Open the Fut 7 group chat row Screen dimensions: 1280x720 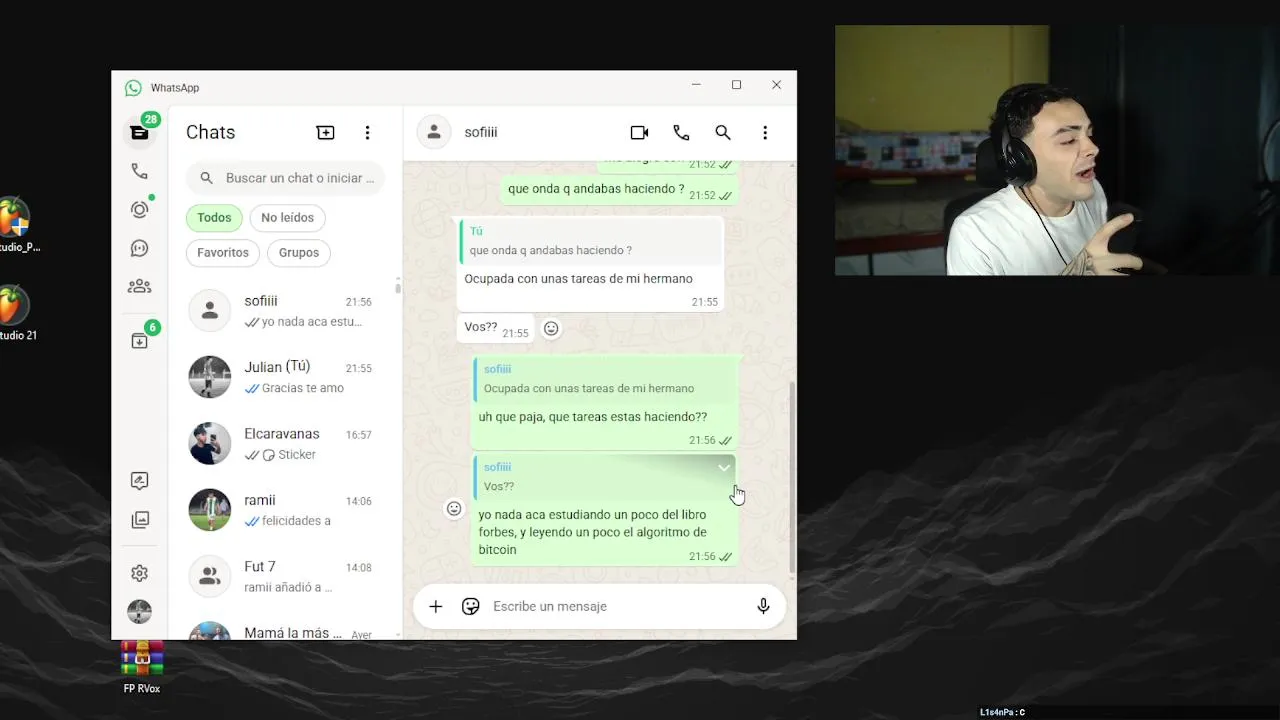(x=285, y=577)
